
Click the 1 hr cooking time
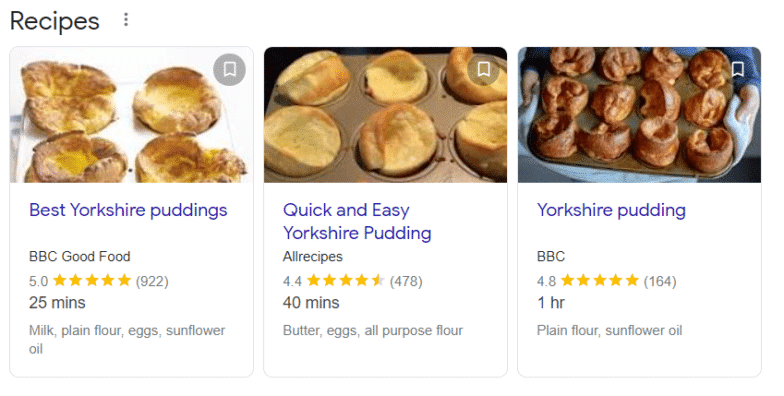pyautogui.click(x=550, y=302)
